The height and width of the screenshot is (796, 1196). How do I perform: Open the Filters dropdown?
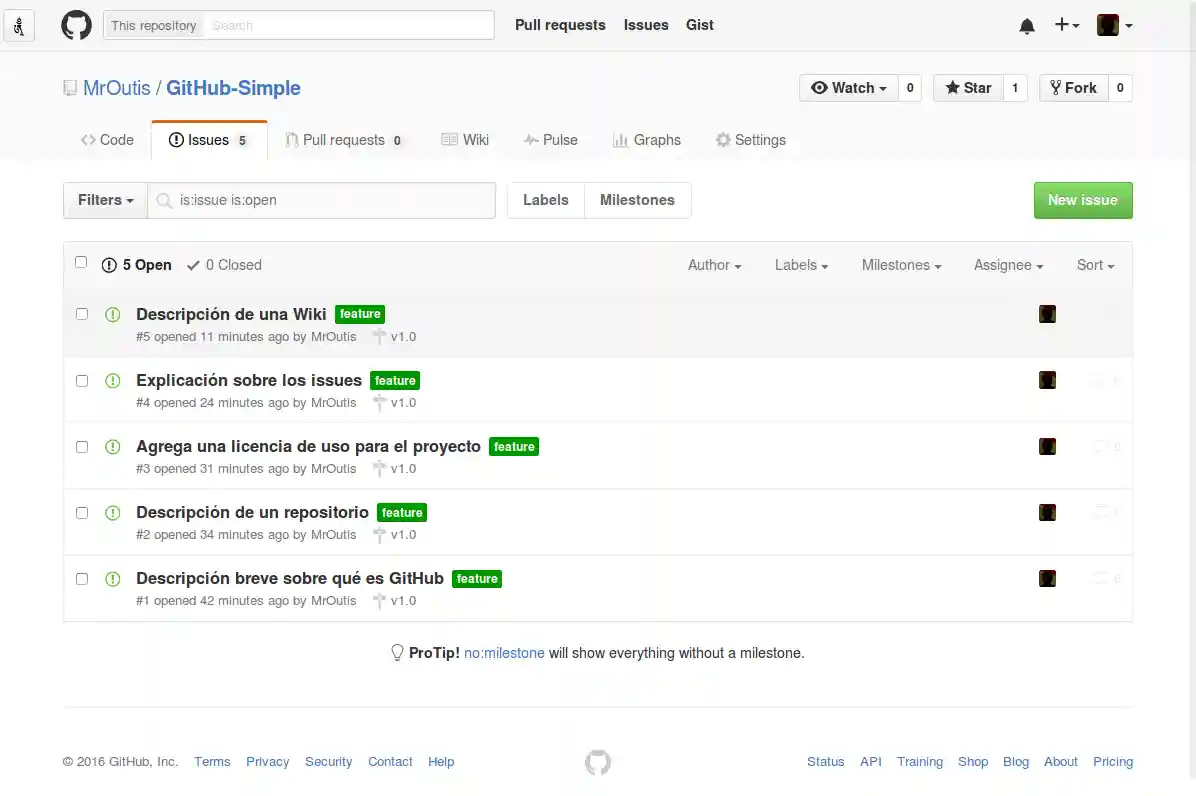pyautogui.click(x=104, y=200)
